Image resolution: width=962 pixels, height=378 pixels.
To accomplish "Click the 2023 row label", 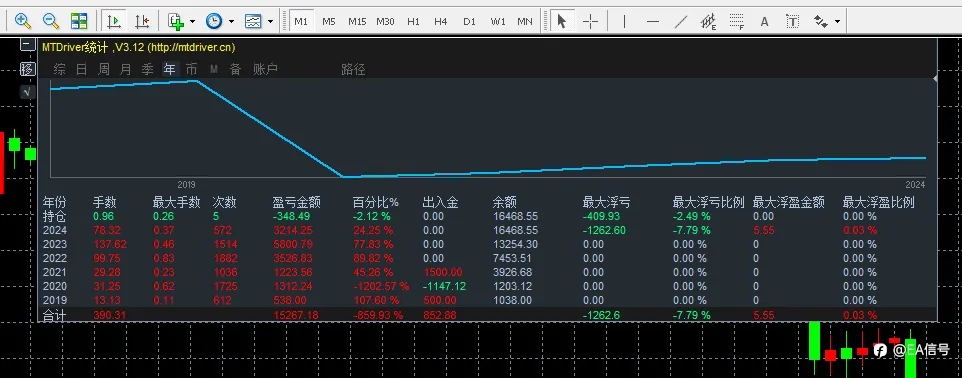I will point(54,244).
